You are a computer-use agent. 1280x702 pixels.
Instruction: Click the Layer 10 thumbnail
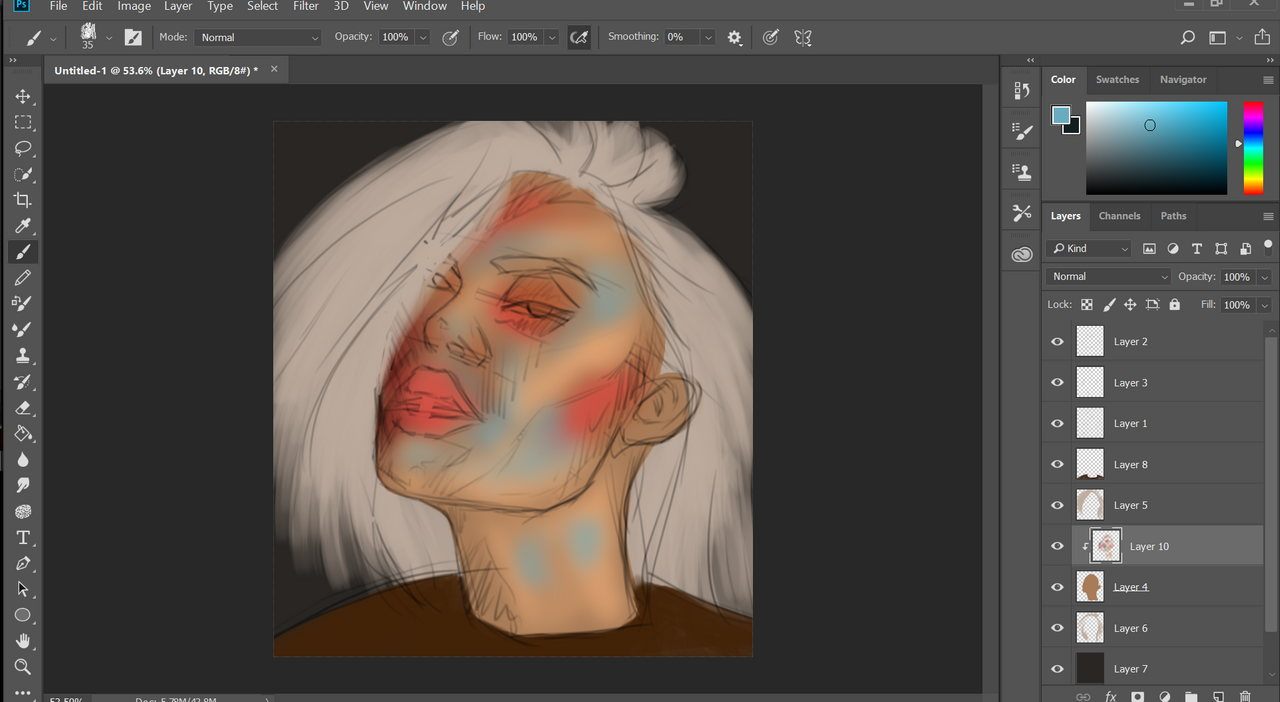coord(1106,546)
